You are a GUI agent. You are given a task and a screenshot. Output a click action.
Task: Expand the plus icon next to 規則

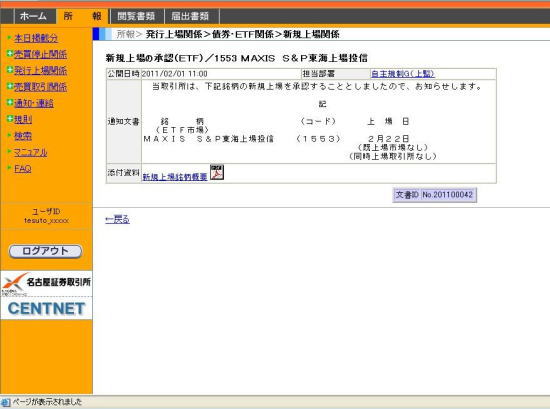10,119
